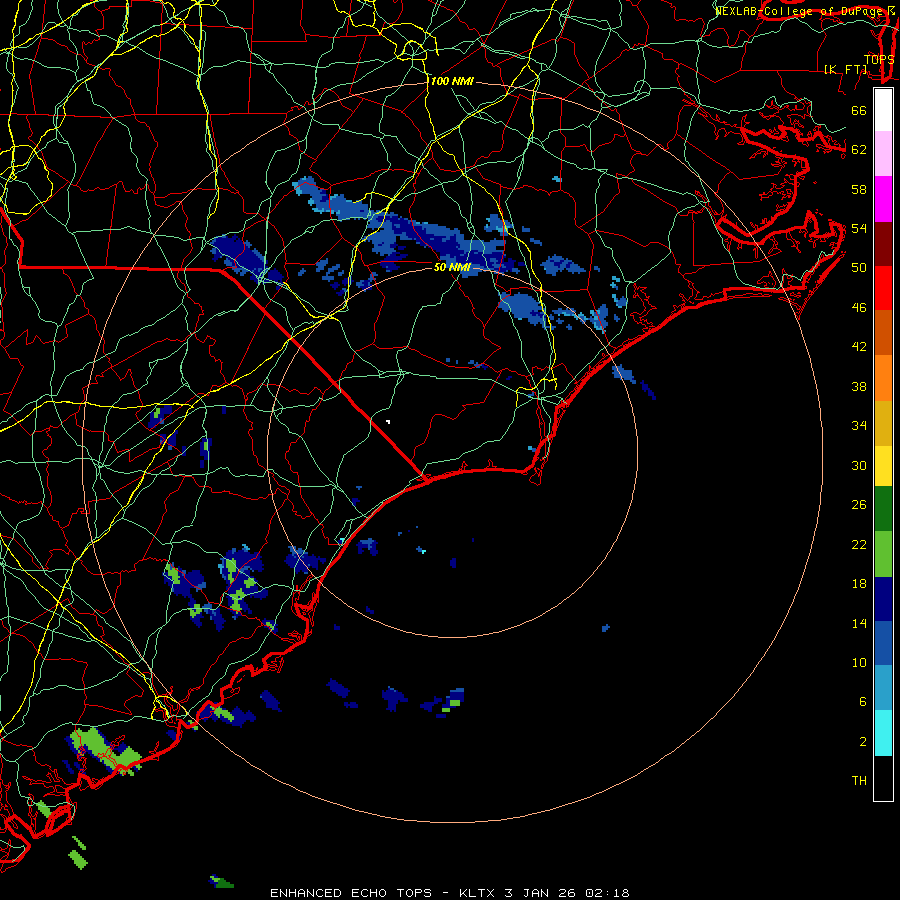900x900 pixels.
Task: Click the white radar site marker at map center
Action: pos(389,422)
